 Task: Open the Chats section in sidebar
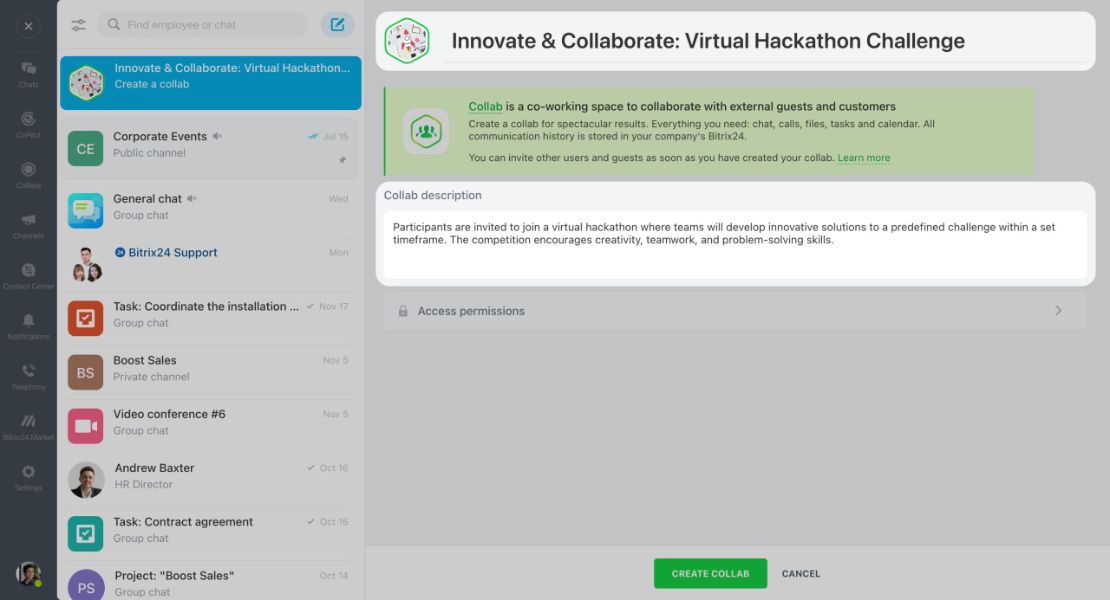coord(28,74)
